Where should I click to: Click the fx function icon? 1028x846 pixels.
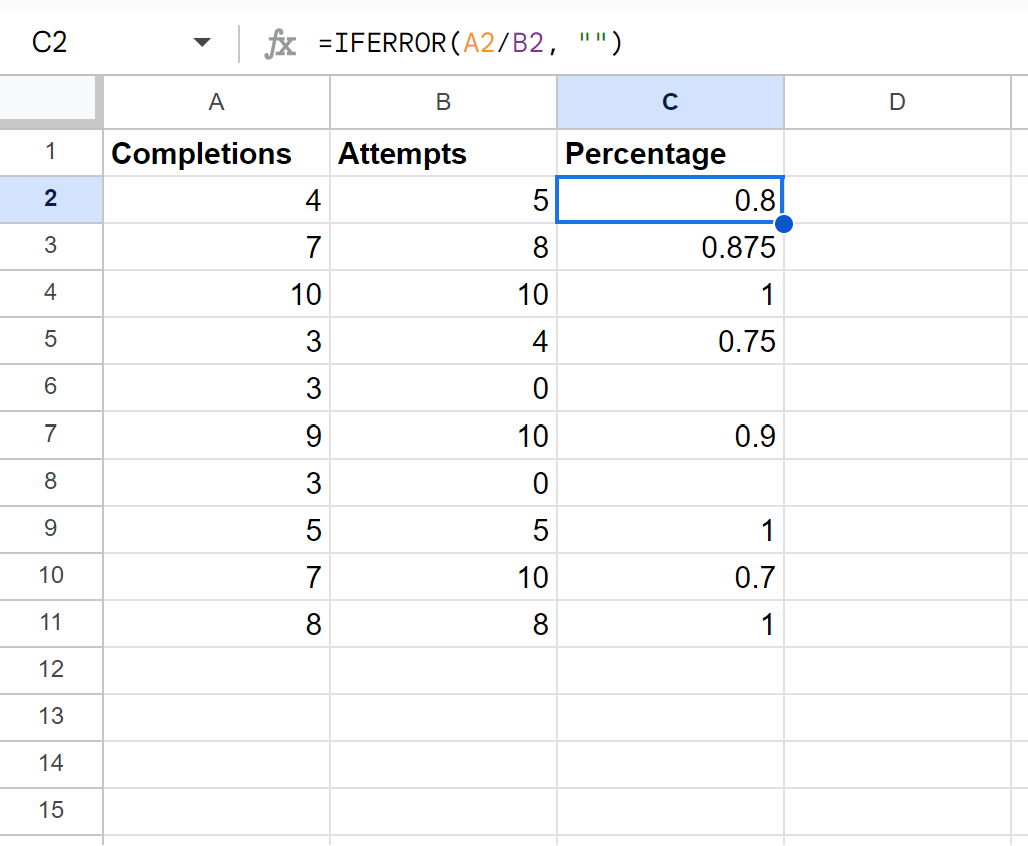(281, 43)
